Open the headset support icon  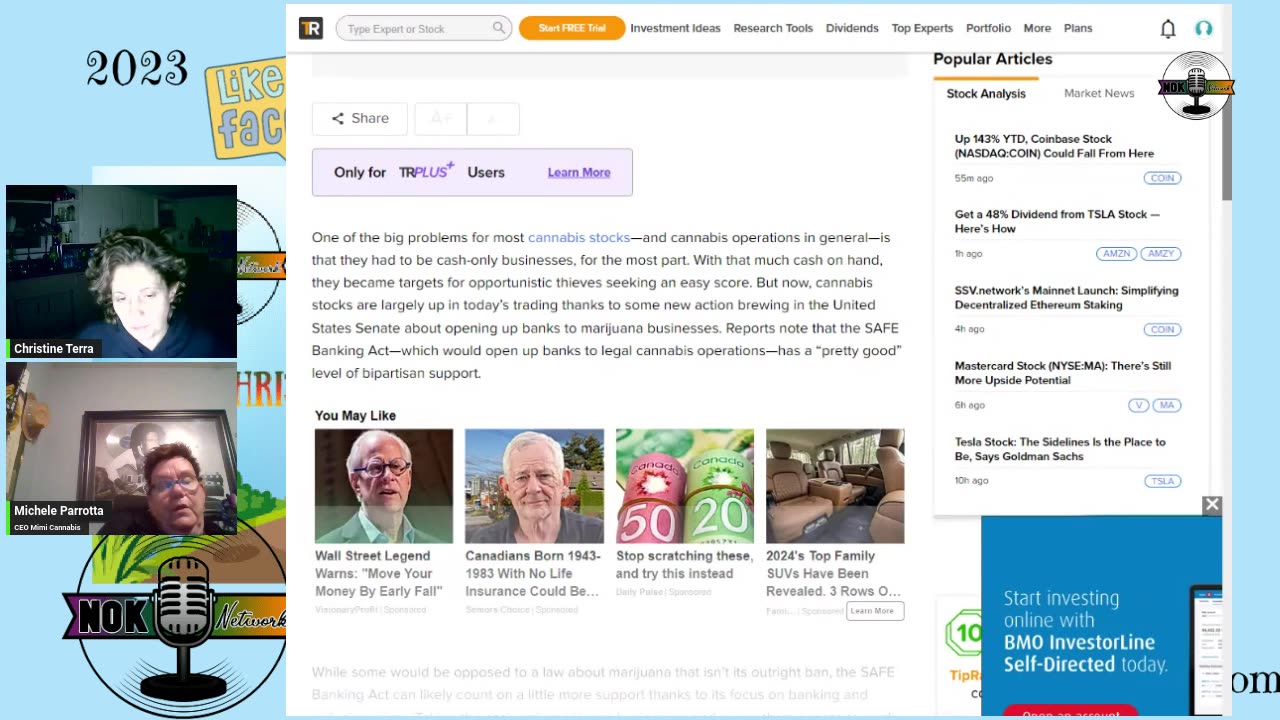[1204, 29]
